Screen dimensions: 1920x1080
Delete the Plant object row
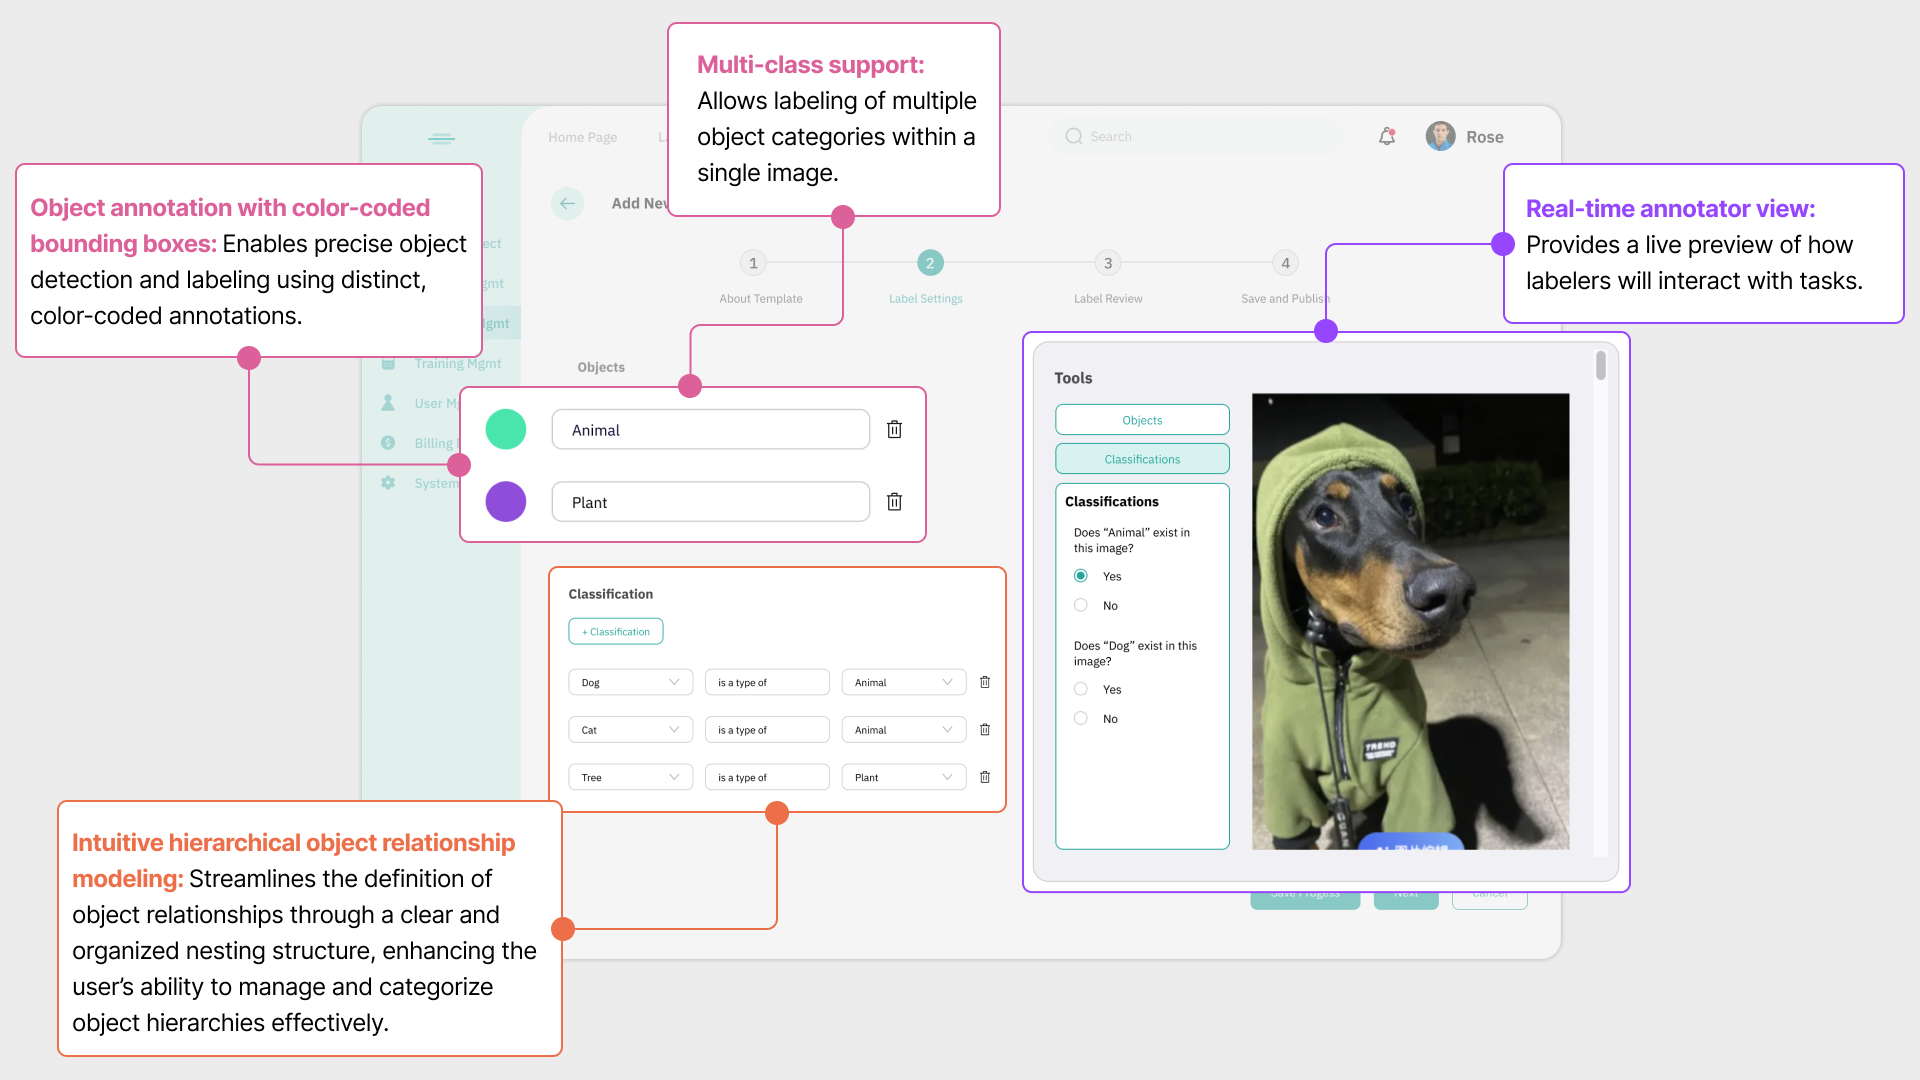[x=894, y=502]
